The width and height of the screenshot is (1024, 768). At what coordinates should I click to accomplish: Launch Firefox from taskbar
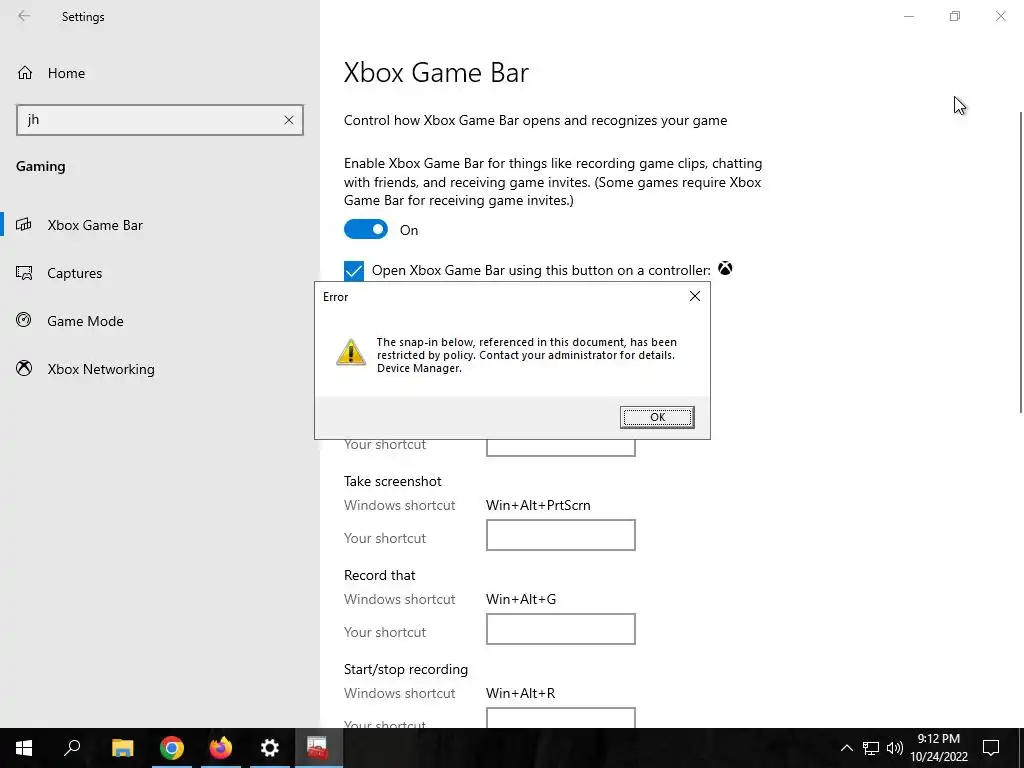tap(221, 748)
